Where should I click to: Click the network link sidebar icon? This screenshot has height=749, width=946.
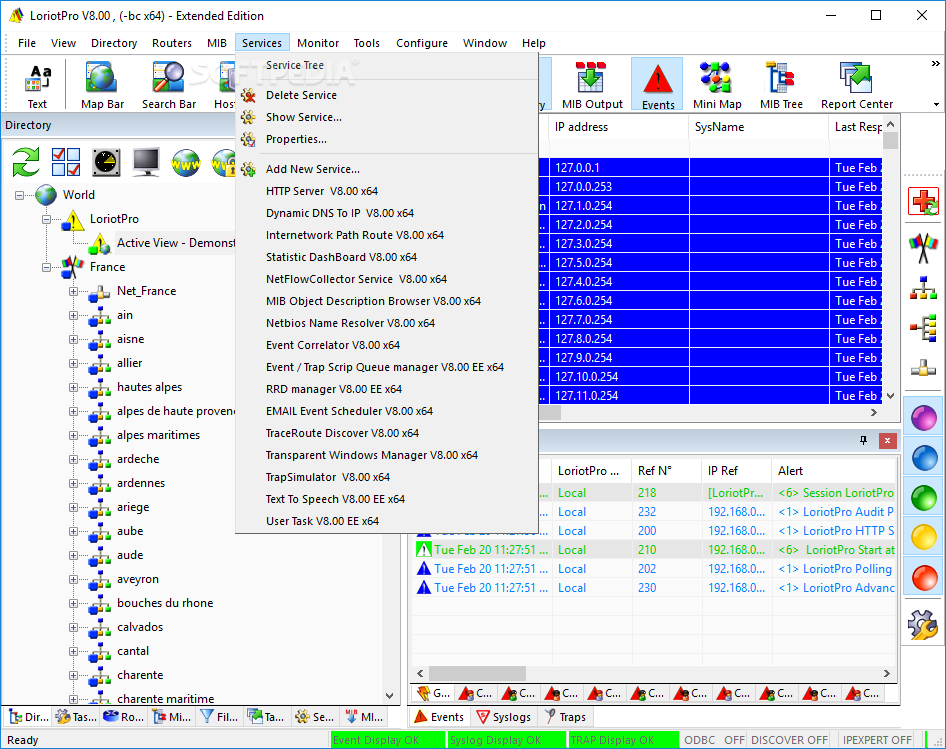point(923,368)
